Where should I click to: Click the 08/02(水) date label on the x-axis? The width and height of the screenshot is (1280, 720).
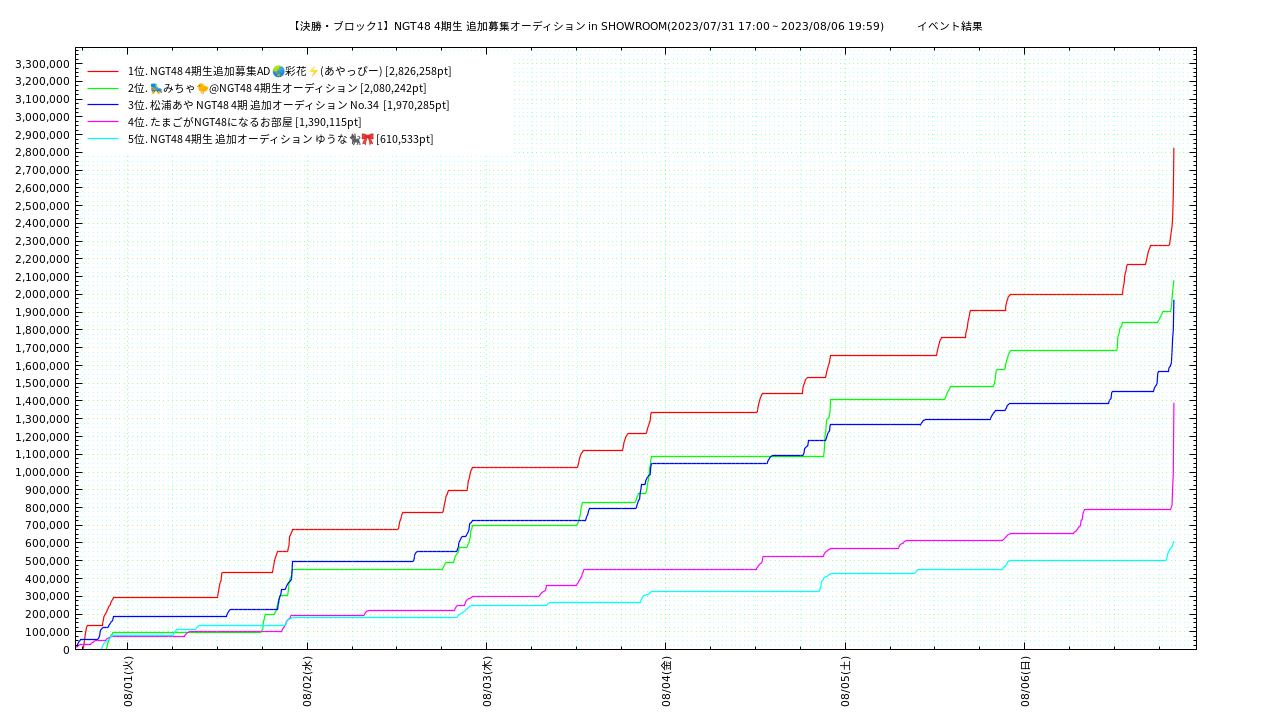point(308,682)
